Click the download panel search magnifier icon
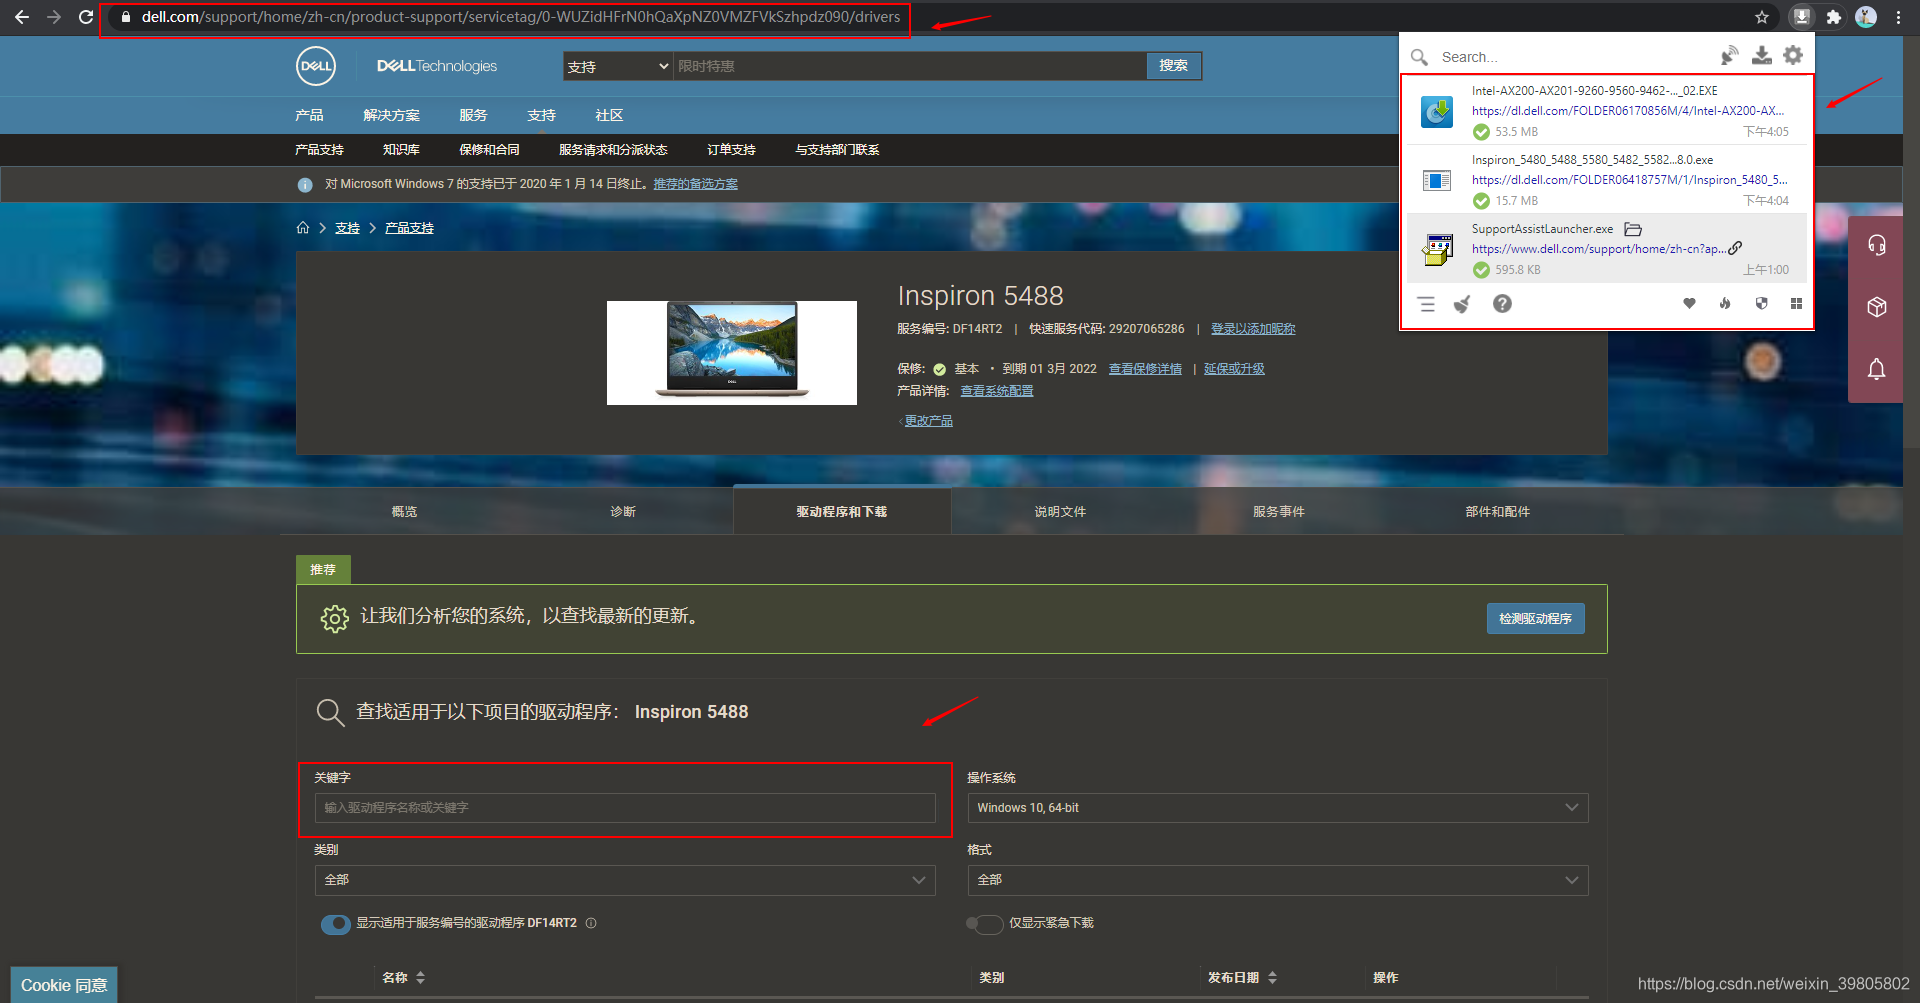The width and height of the screenshot is (1920, 1003). tap(1419, 57)
